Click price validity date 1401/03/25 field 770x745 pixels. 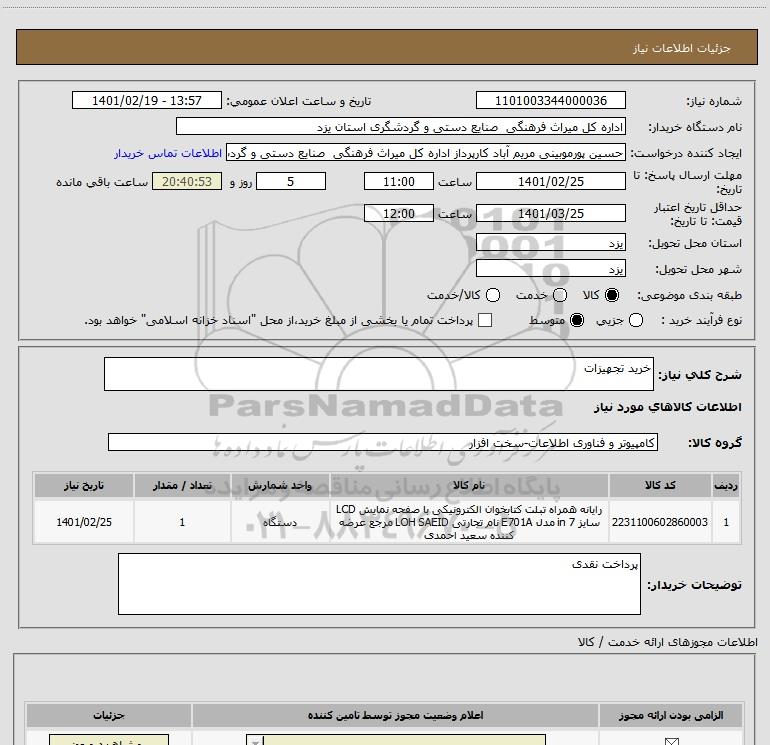[x=550, y=213]
